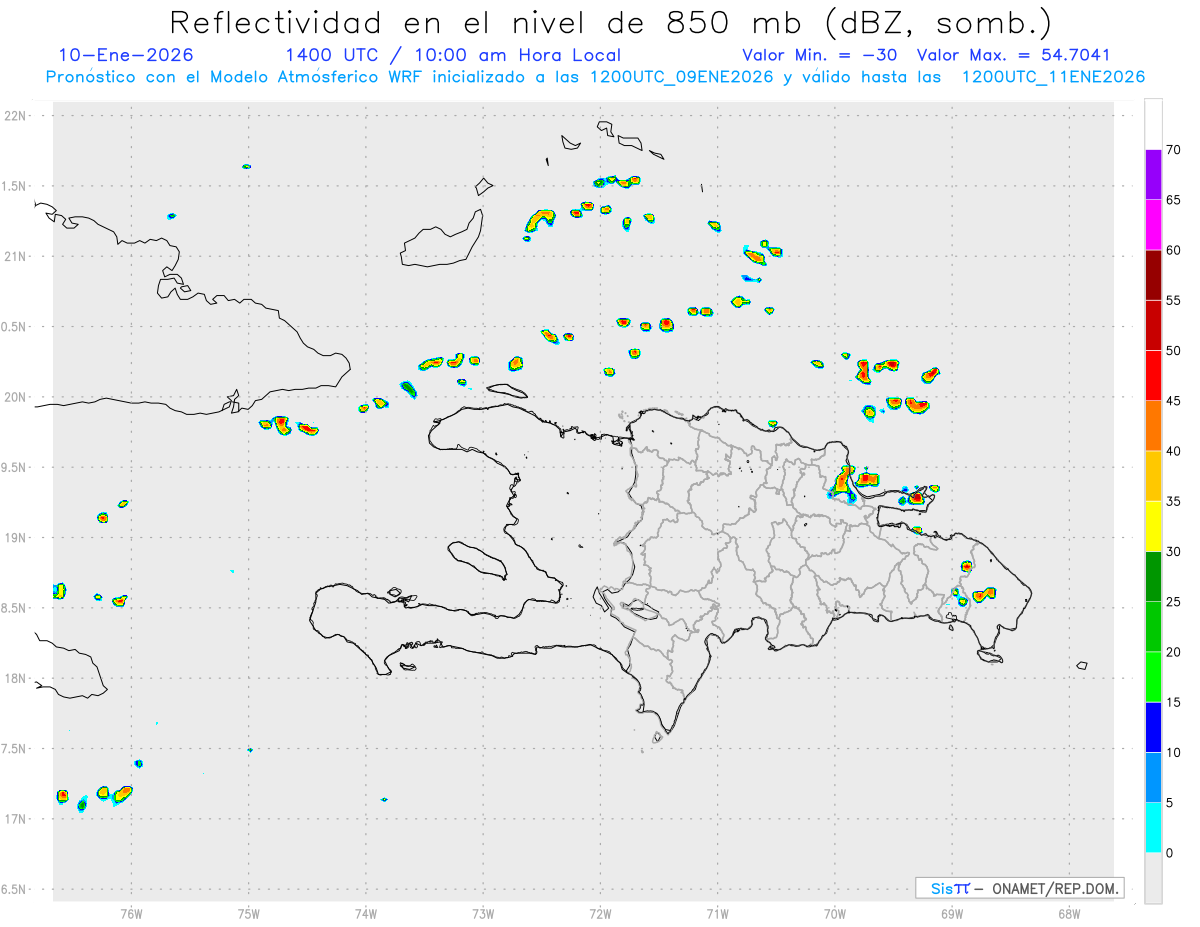Select the '73W' longitude label
This screenshot has width=1200, height=927.
pyautogui.click(x=483, y=913)
